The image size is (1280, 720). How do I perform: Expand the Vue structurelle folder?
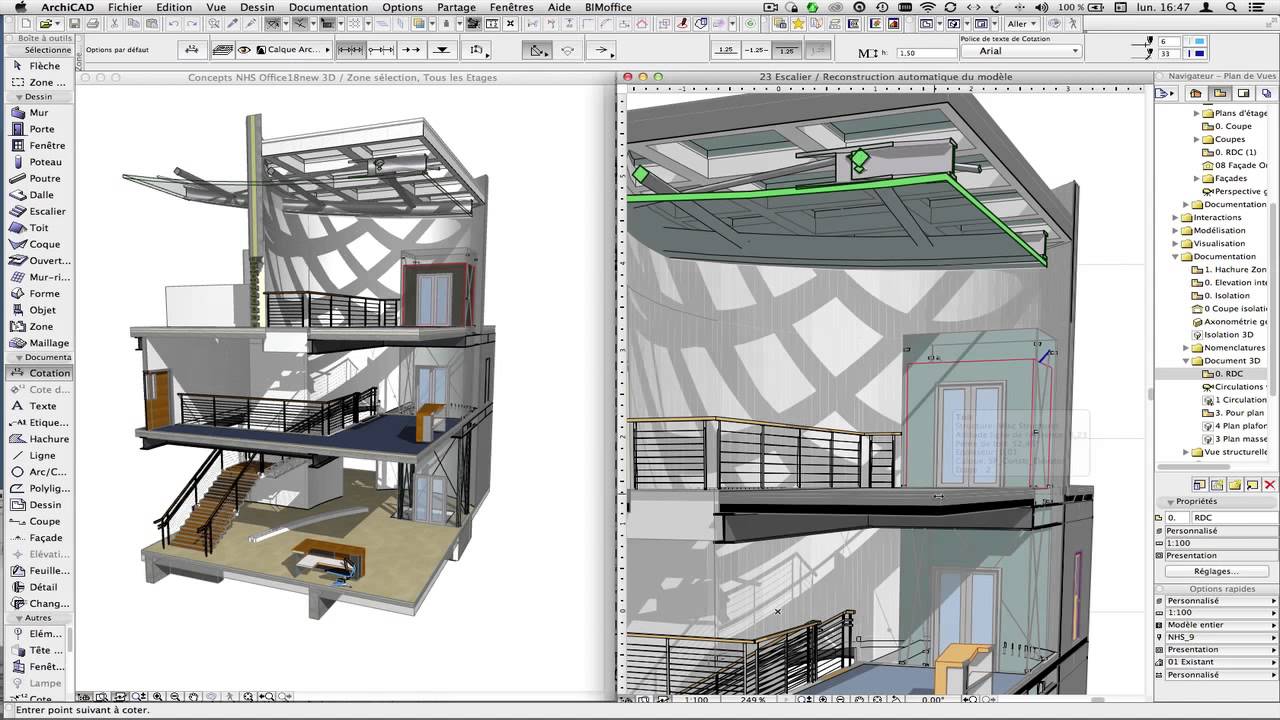(x=1187, y=452)
